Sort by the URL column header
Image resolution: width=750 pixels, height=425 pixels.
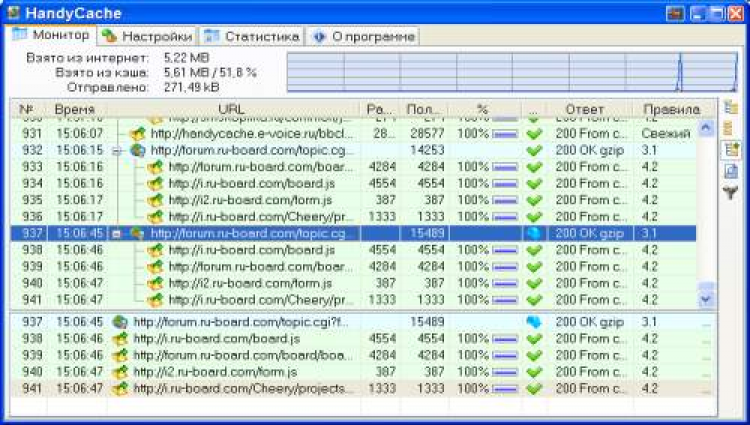point(233,109)
